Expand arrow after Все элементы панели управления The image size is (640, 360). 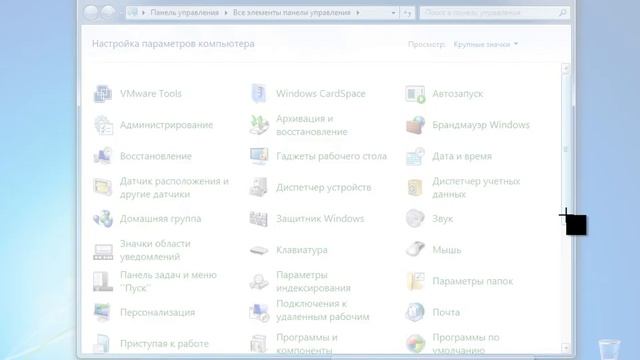pyautogui.click(x=358, y=13)
